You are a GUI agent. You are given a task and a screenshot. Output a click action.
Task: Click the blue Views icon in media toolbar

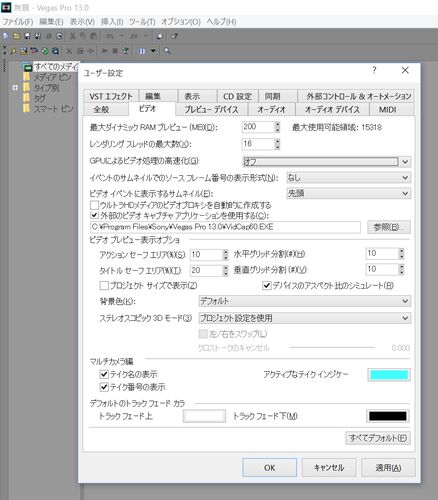tap(141, 51)
